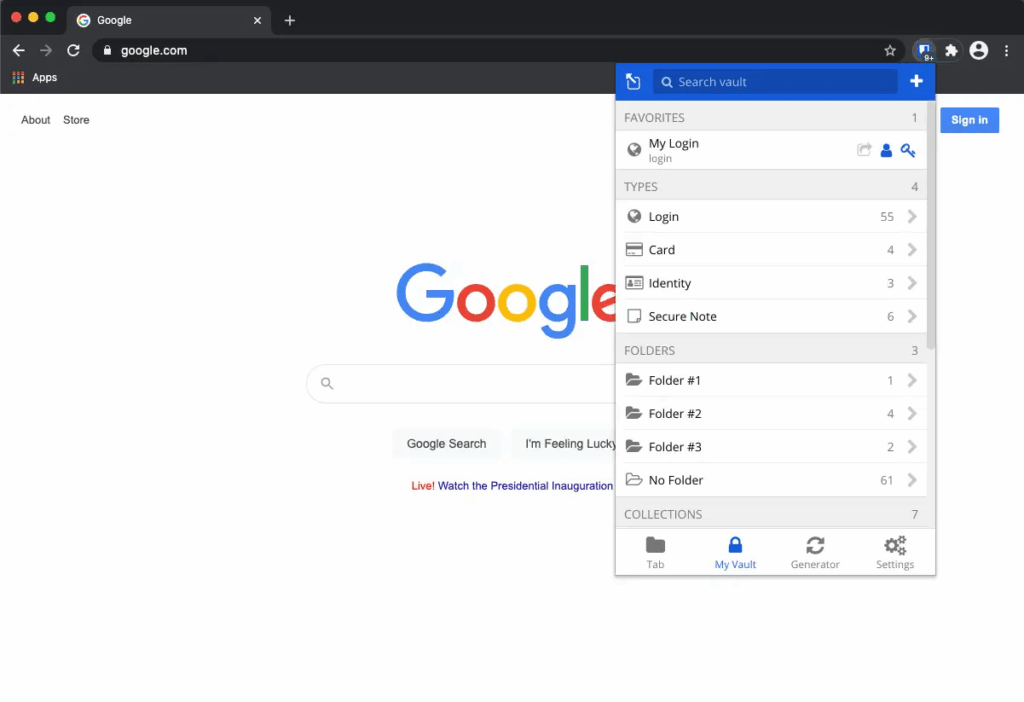Reload the google.com page
This screenshot has height=702, width=1024.
pyautogui.click(x=73, y=50)
